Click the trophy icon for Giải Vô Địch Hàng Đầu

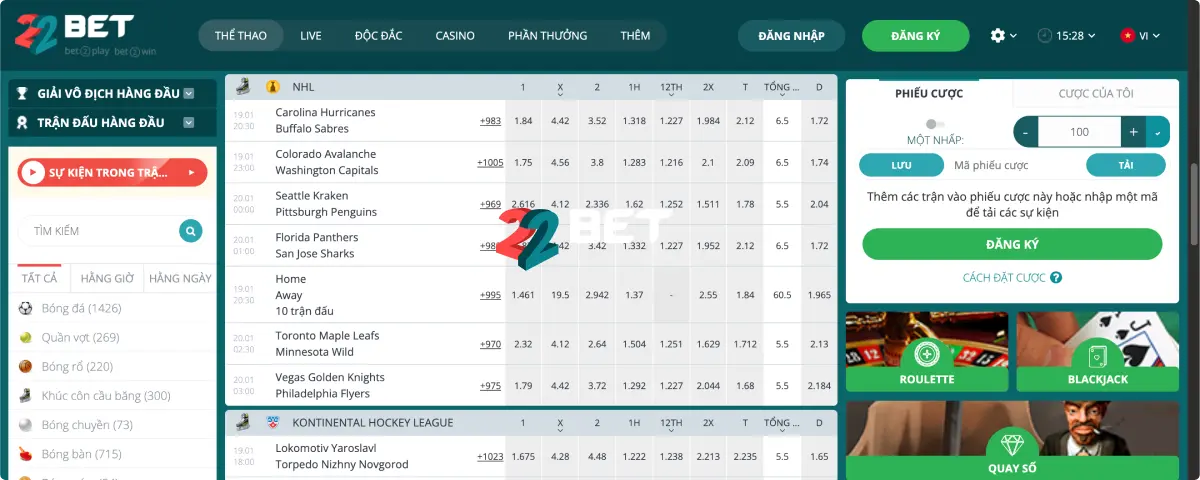[22, 93]
